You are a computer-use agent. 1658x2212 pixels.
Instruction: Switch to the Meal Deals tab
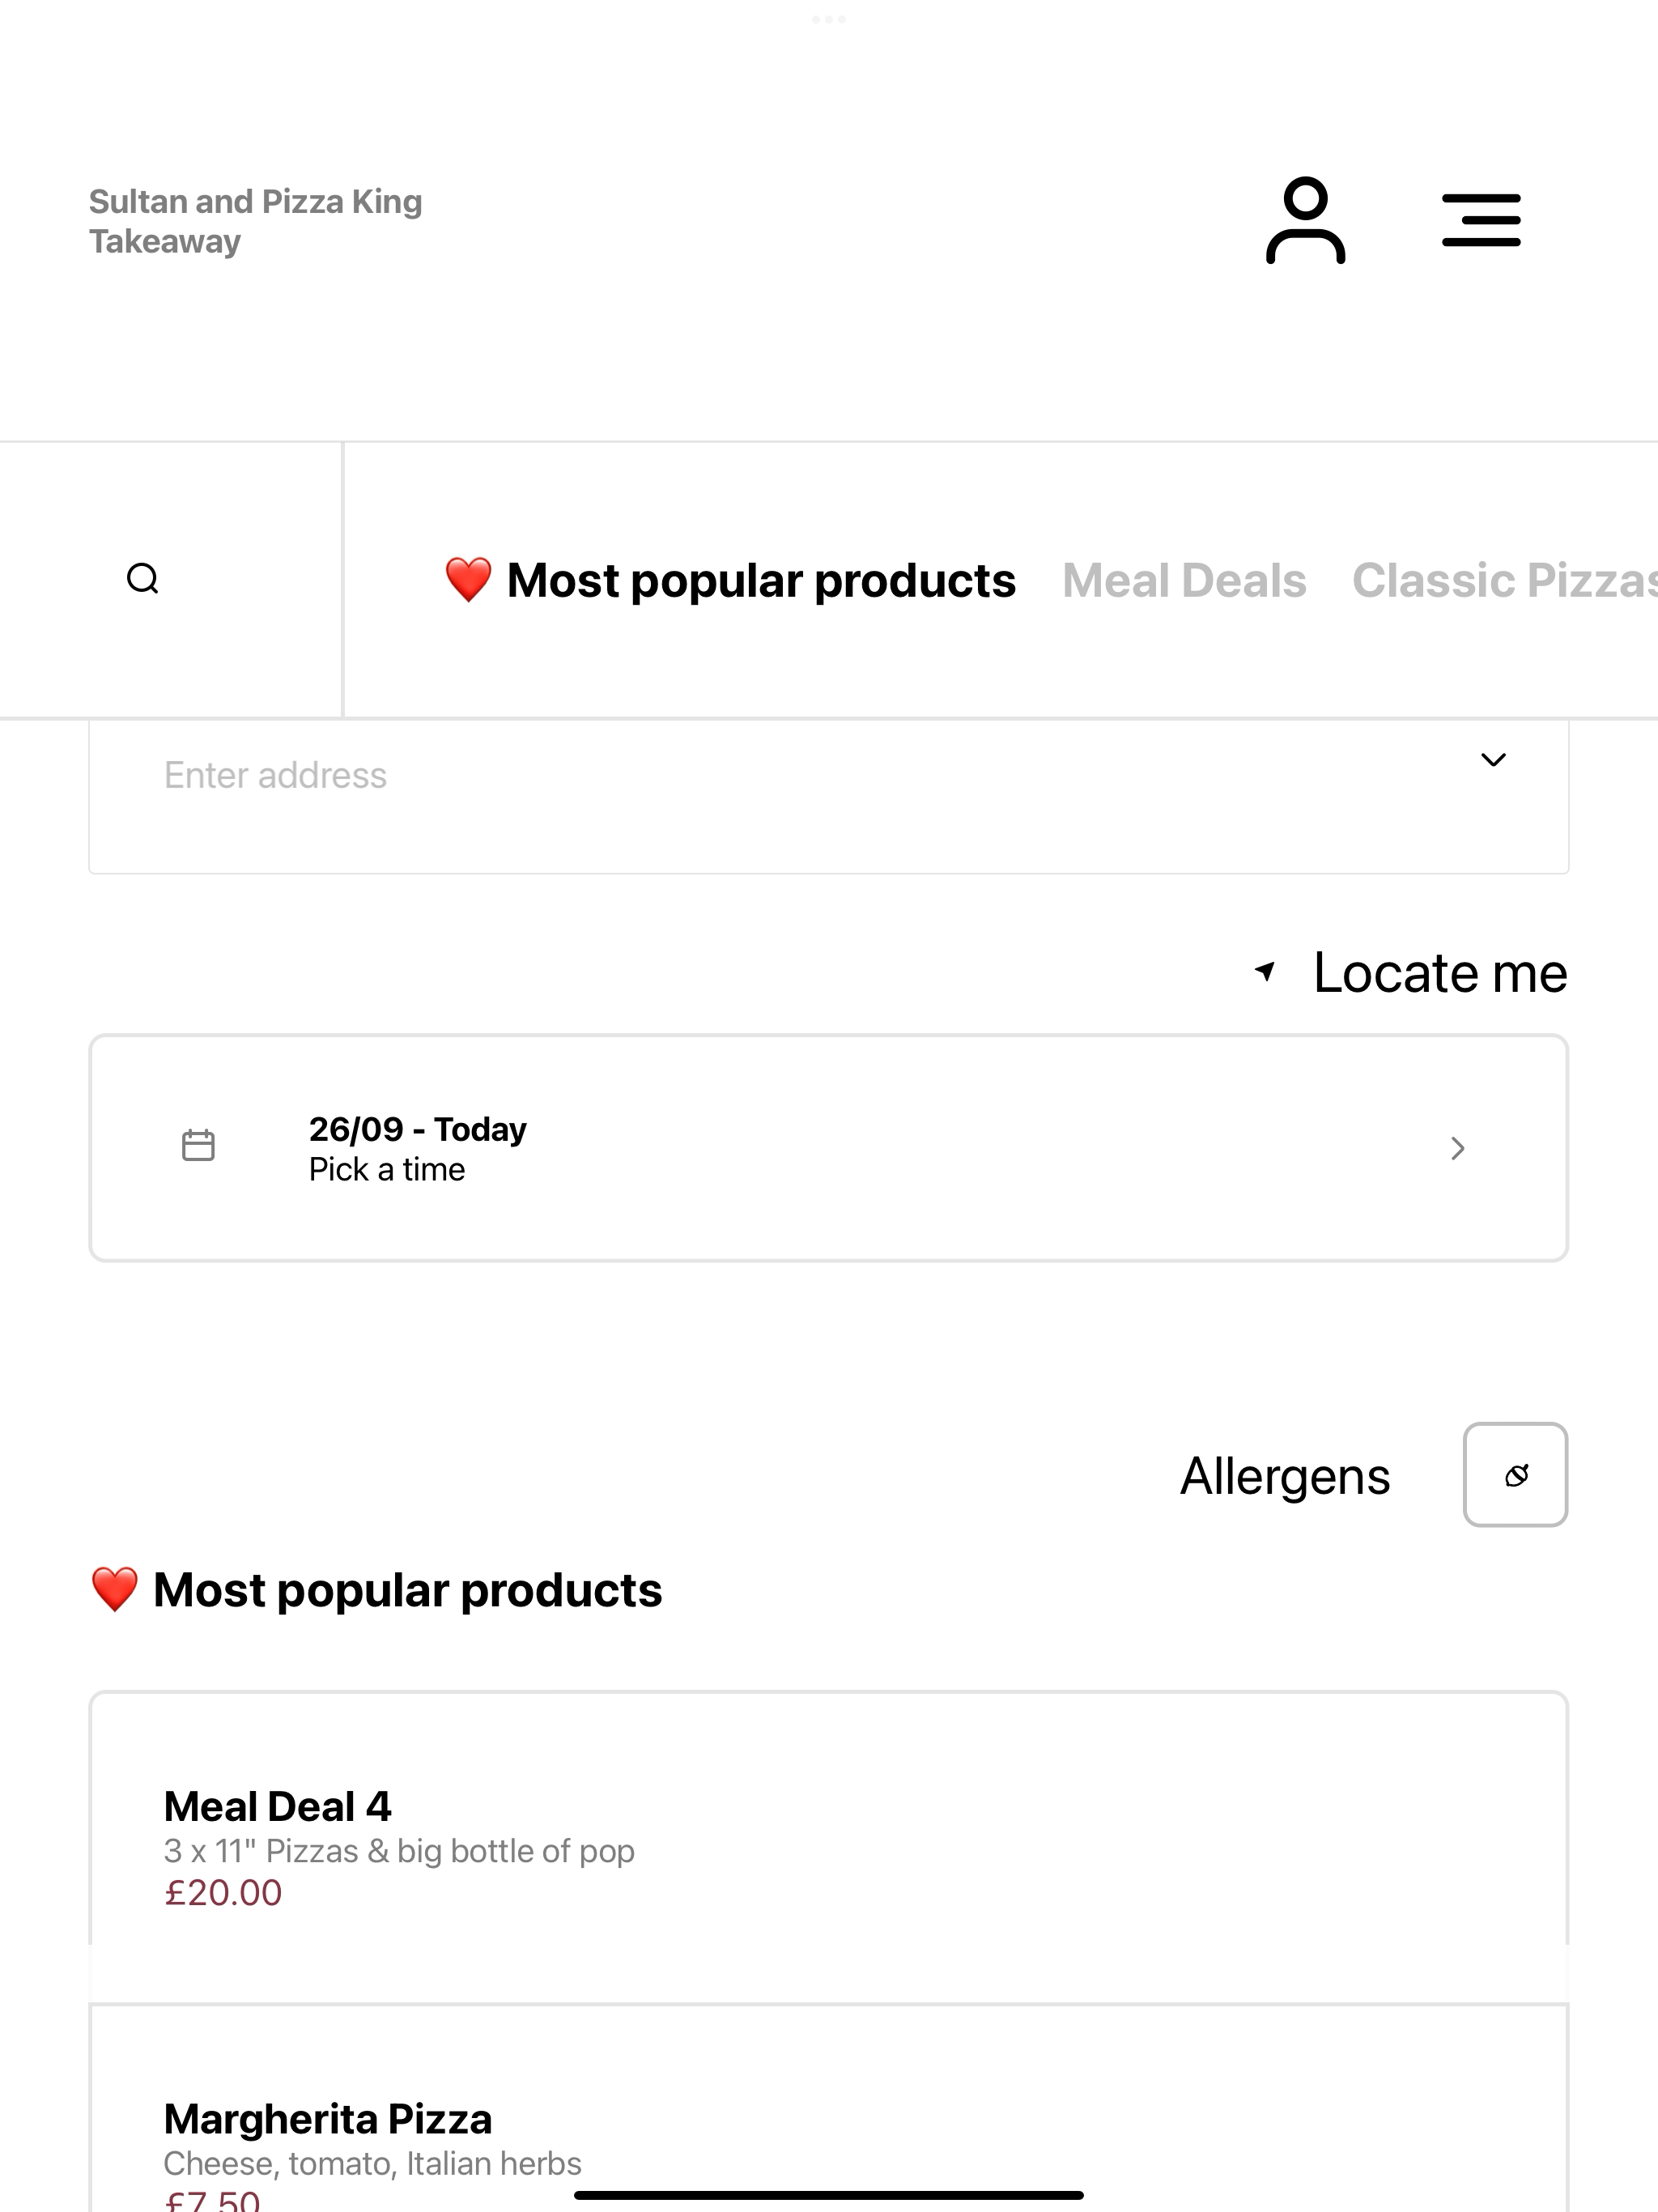1184,581
